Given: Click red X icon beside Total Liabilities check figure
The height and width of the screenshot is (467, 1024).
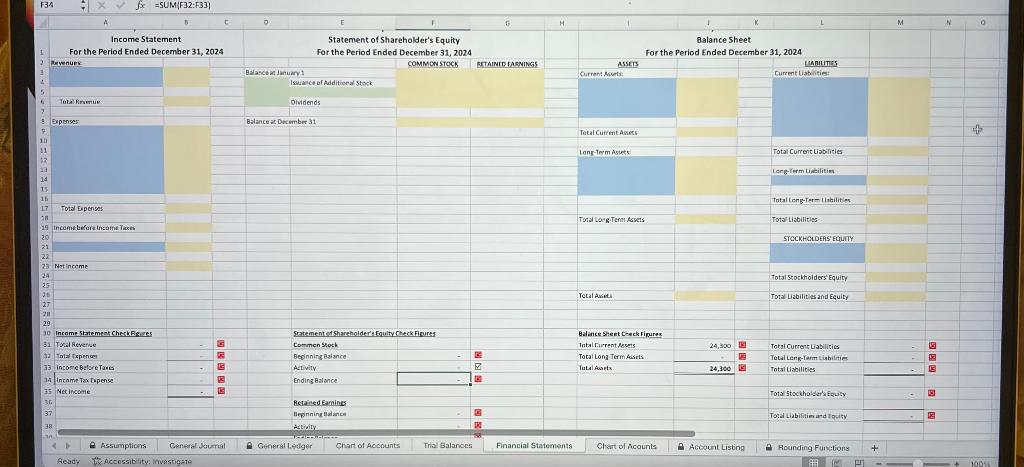Looking at the screenshot, I should click(x=932, y=368).
